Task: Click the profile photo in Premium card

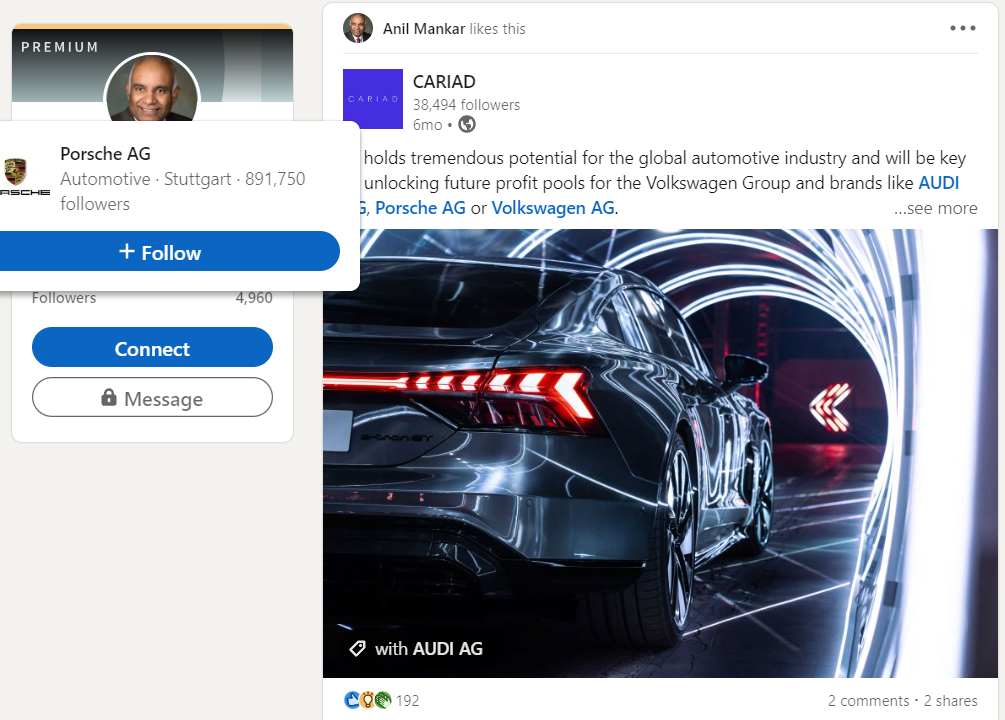Action: [152, 90]
